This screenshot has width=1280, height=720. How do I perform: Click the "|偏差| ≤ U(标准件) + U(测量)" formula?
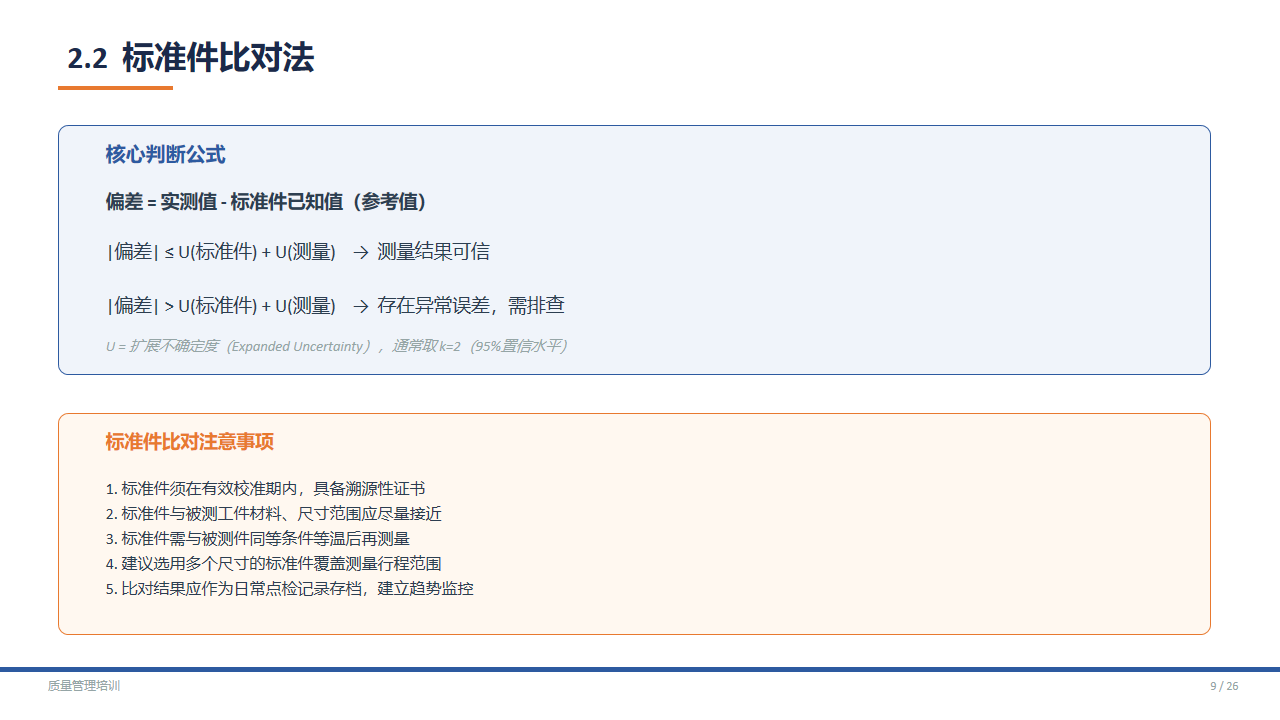(221, 252)
